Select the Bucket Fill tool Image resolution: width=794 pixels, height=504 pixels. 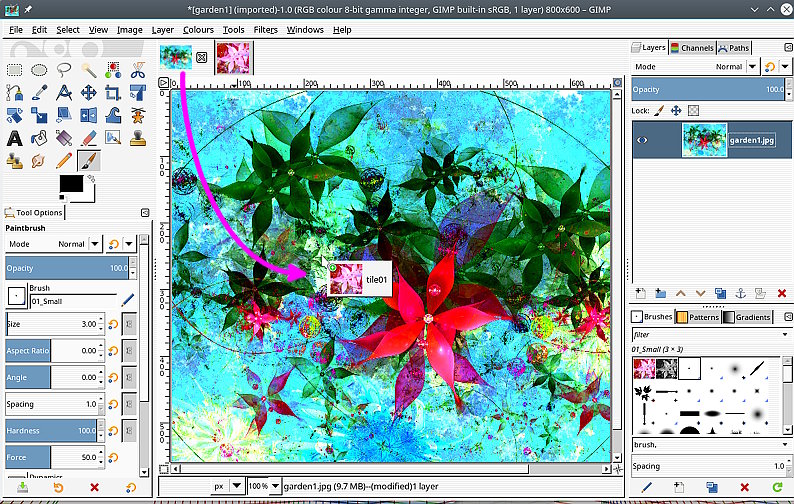(x=39, y=138)
